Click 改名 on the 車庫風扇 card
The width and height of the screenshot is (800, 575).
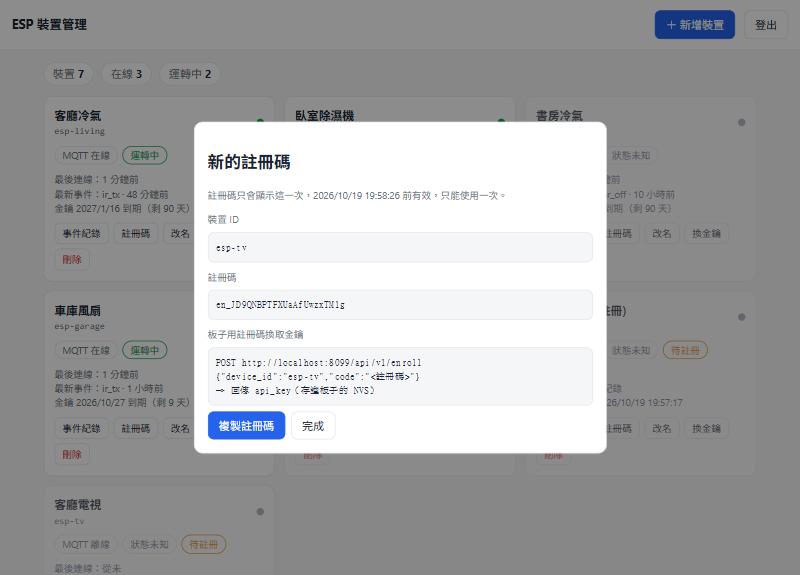point(180,429)
